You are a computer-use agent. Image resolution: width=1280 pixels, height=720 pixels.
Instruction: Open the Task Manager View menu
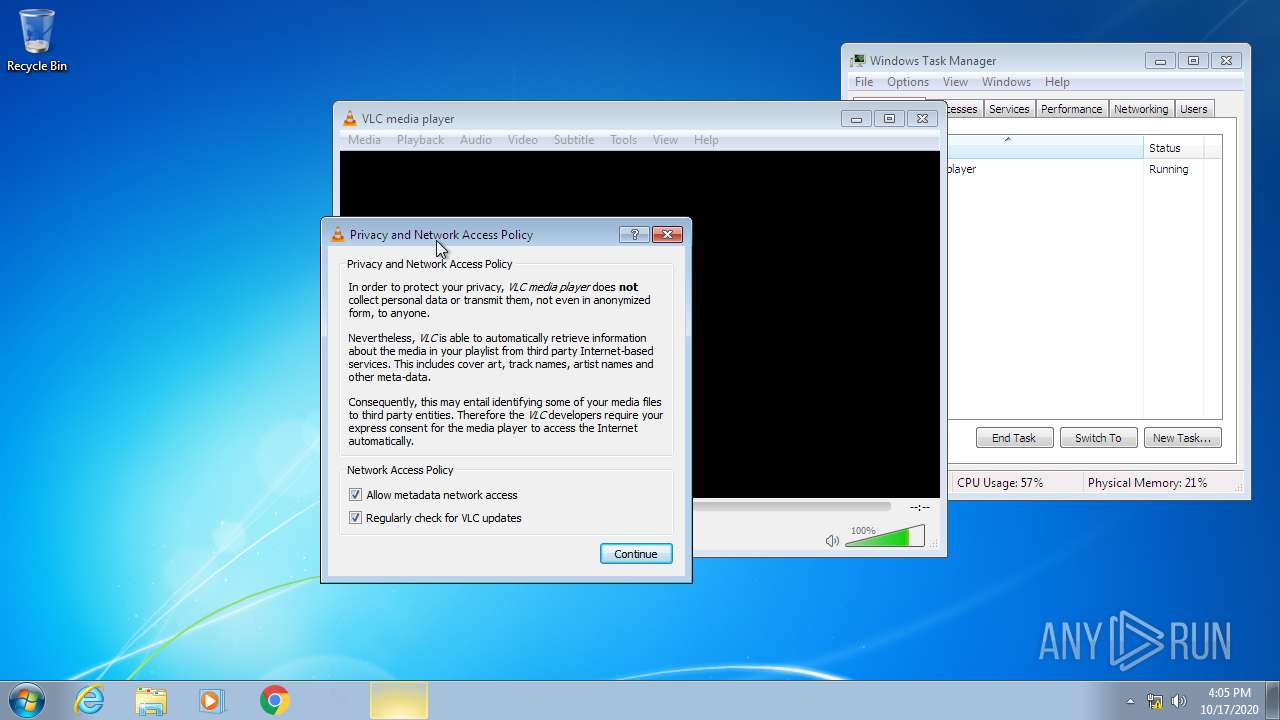pyautogui.click(x=955, y=82)
